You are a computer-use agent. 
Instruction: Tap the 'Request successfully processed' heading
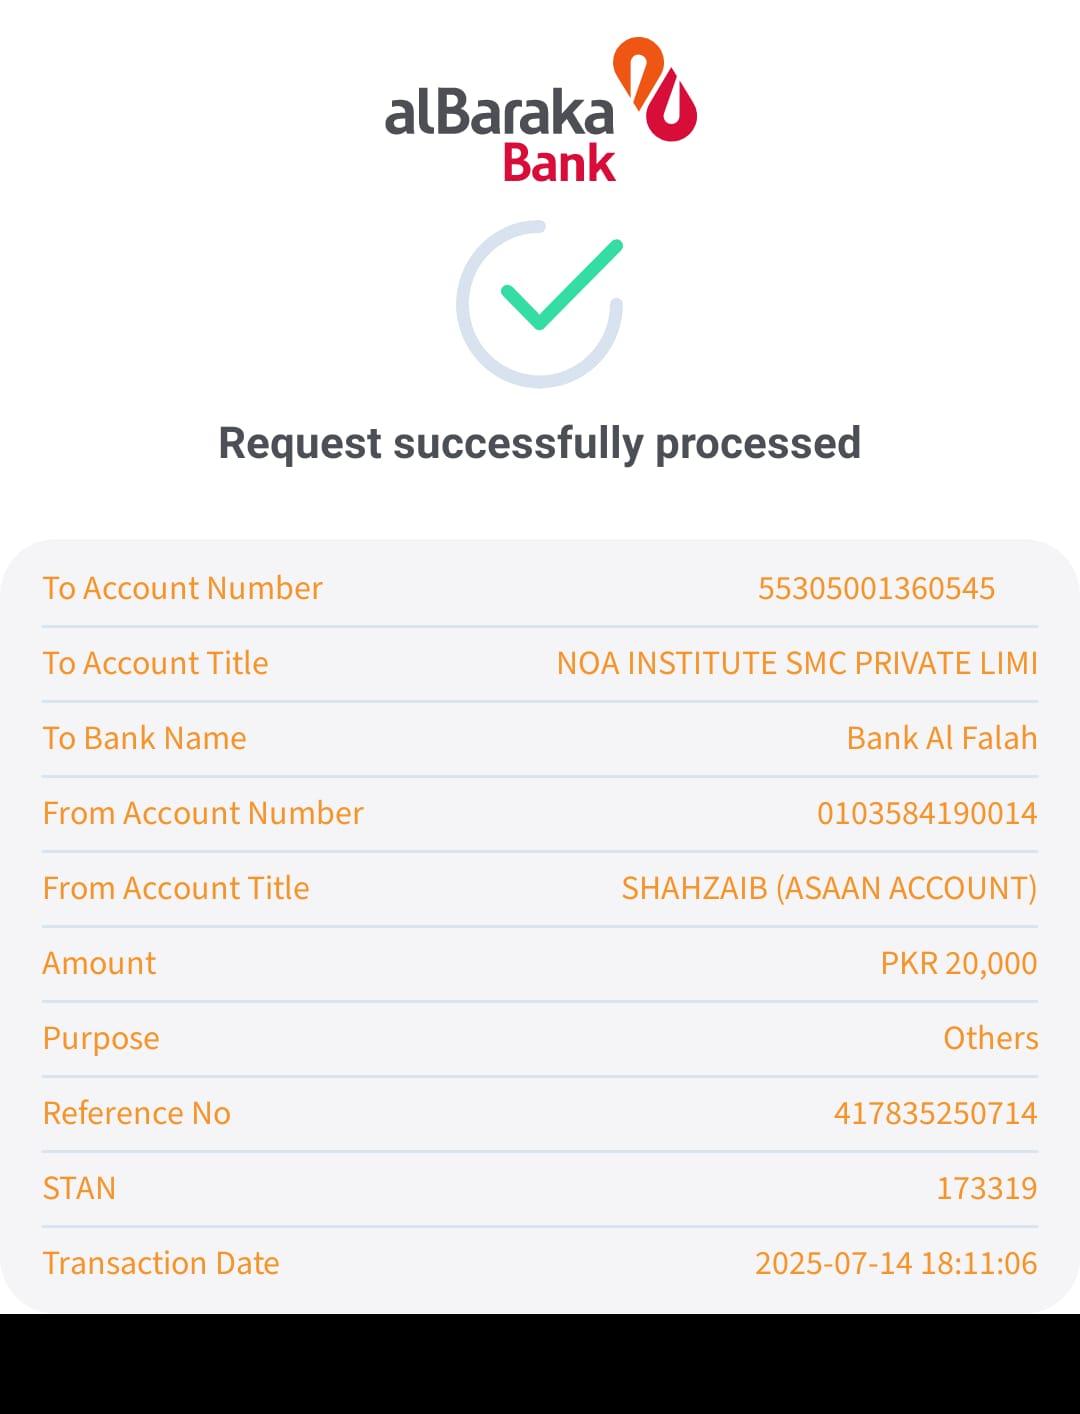point(539,443)
